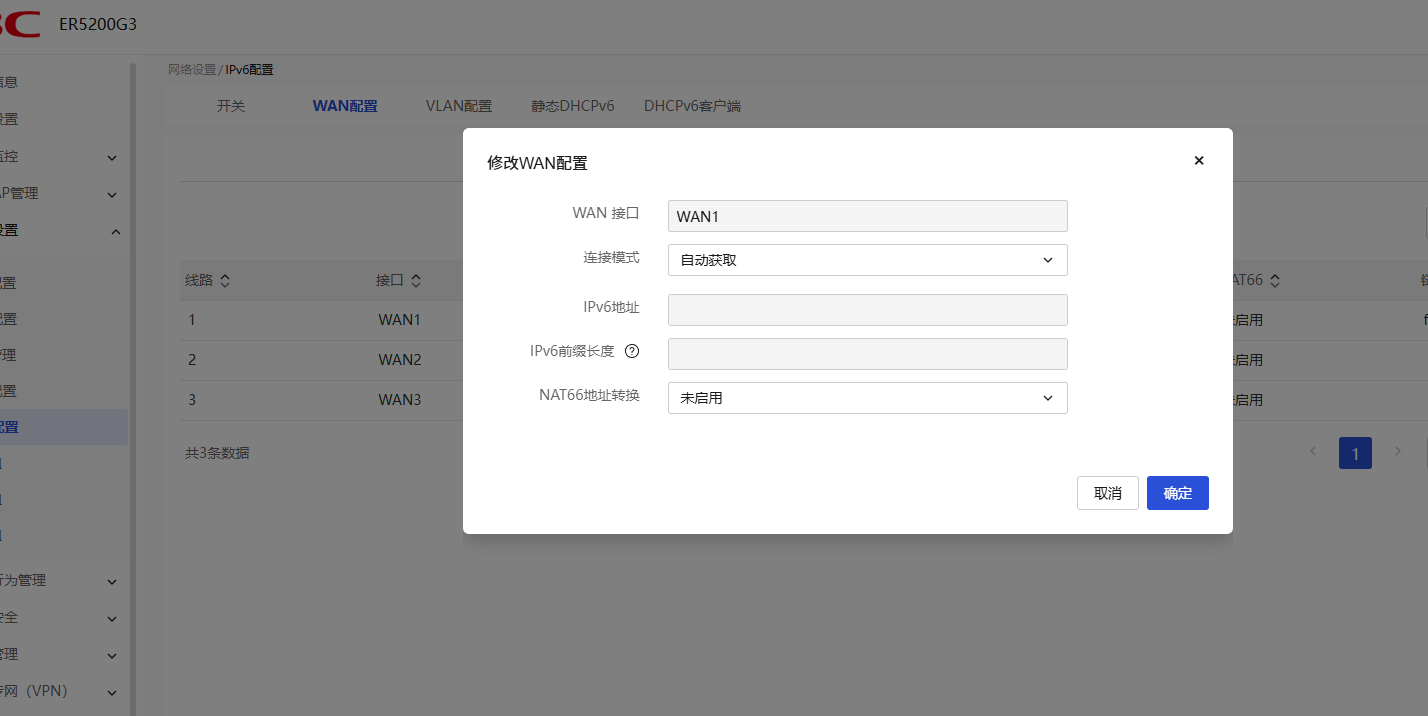The image size is (1428, 716).
Task: Select page 1 in pagination
Action: click(1355, 453)
